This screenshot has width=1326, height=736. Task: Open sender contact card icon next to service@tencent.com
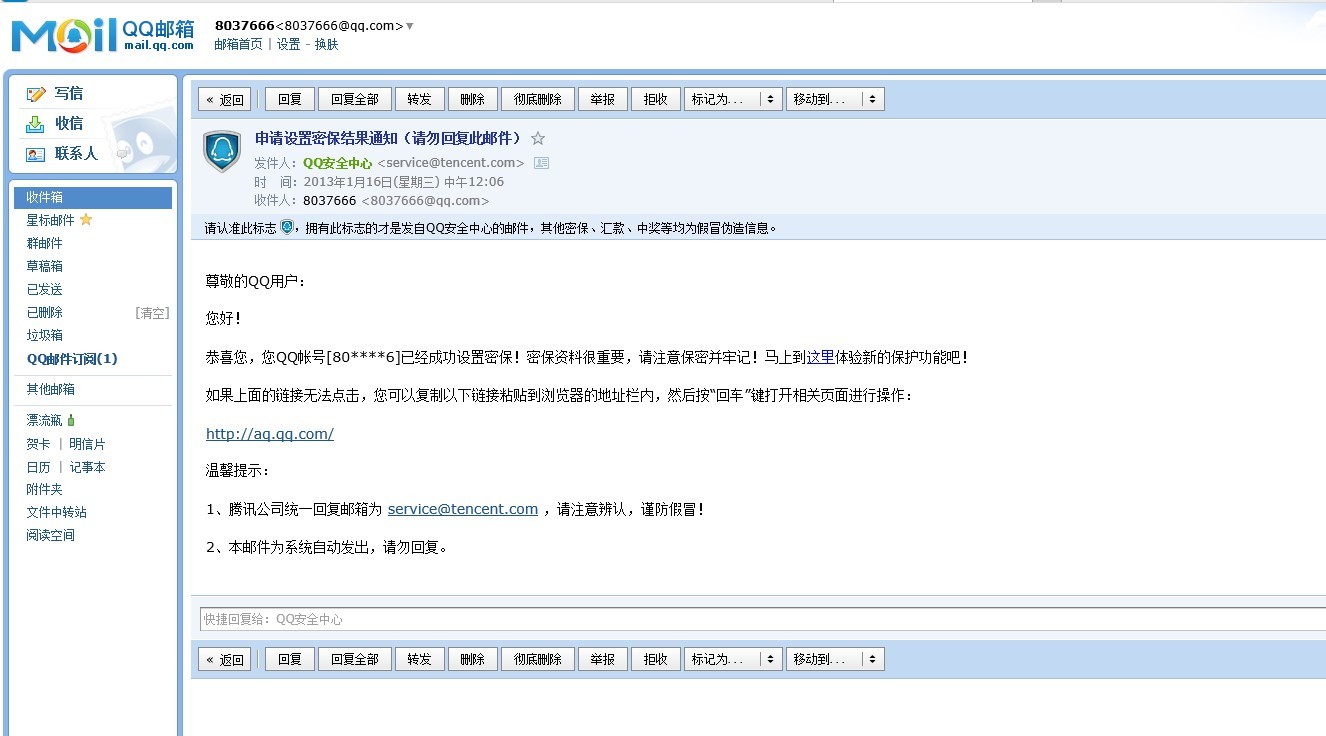(541, 162)
